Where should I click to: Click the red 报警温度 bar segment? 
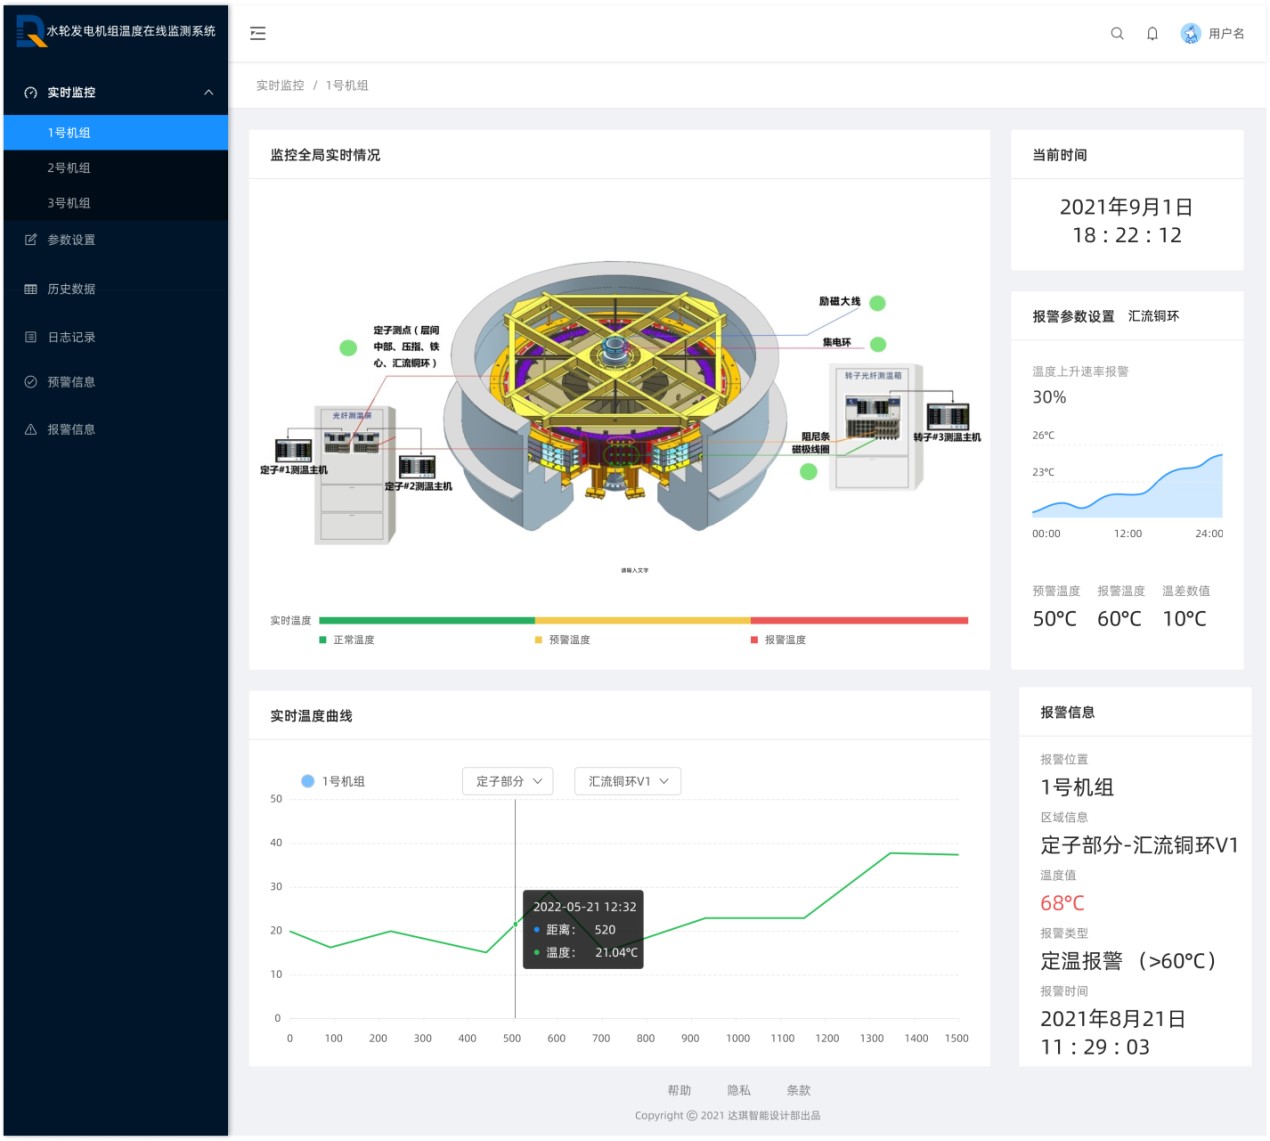(859, 620)
